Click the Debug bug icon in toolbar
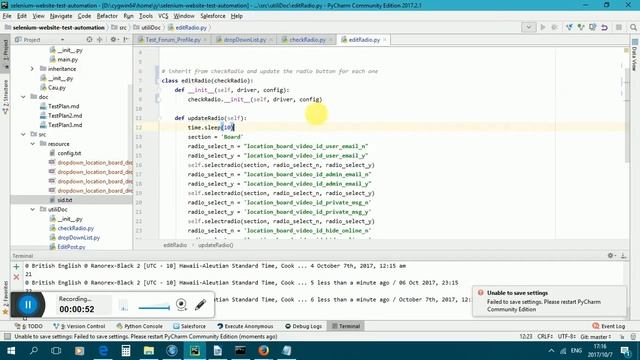Screen dimensions: 640x360 tap(555, 27)
